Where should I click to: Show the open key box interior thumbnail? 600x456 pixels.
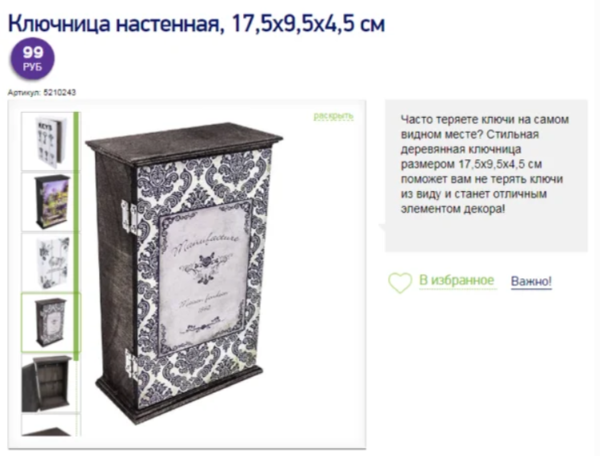point(48,383)
